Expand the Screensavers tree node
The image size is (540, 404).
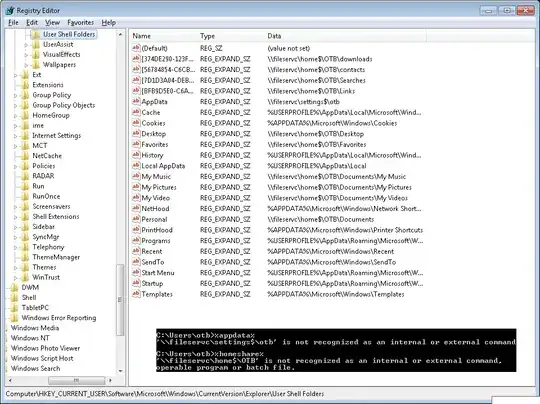pos(15,207)
